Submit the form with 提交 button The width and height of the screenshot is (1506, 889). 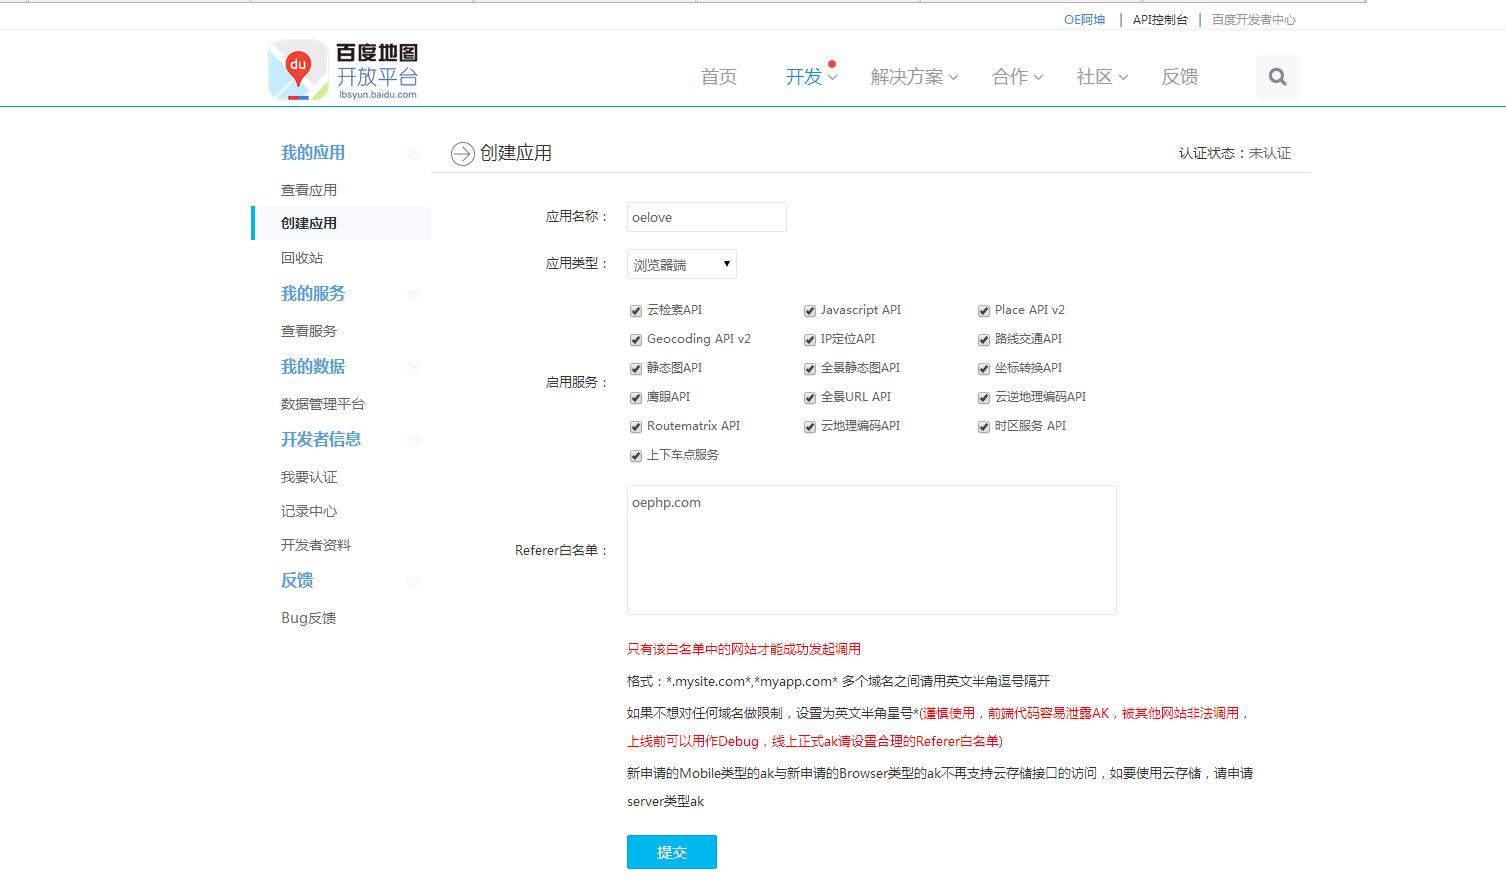[672, 852]
